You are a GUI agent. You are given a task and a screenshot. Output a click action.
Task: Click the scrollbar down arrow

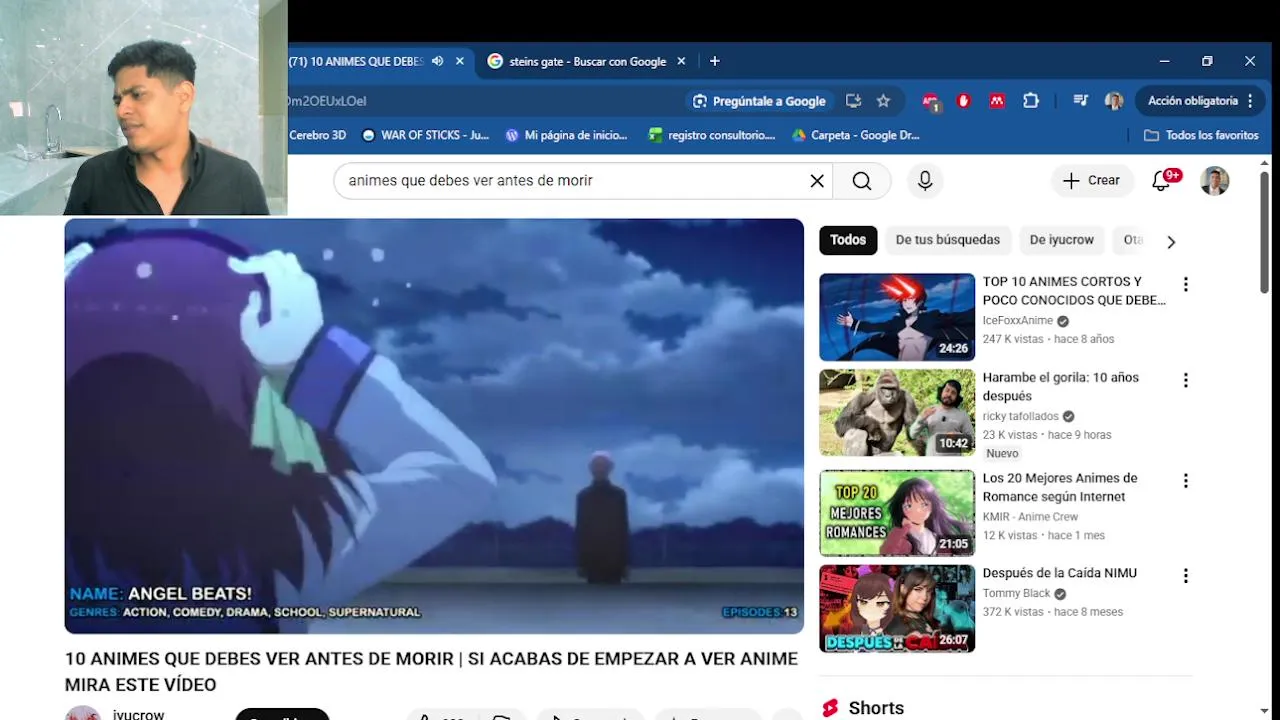point(1264,711)
